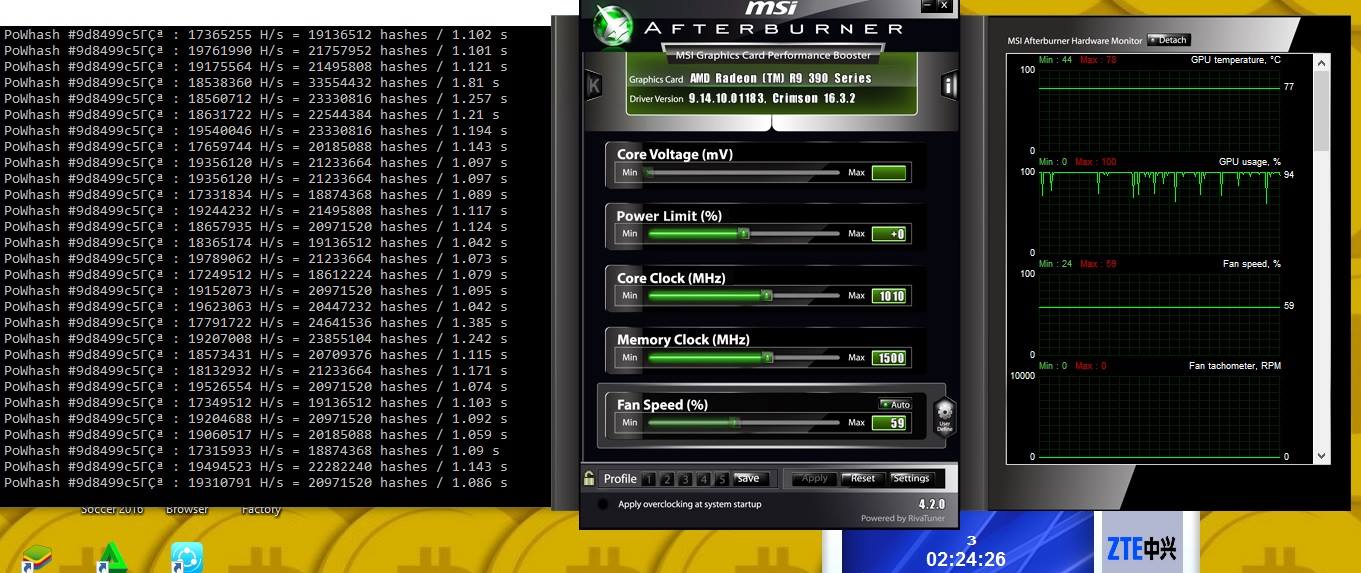Image resolution: width=1361 pixels, height=573 pixels.
Task: Select profile slot 5
Action: point(722,479)
